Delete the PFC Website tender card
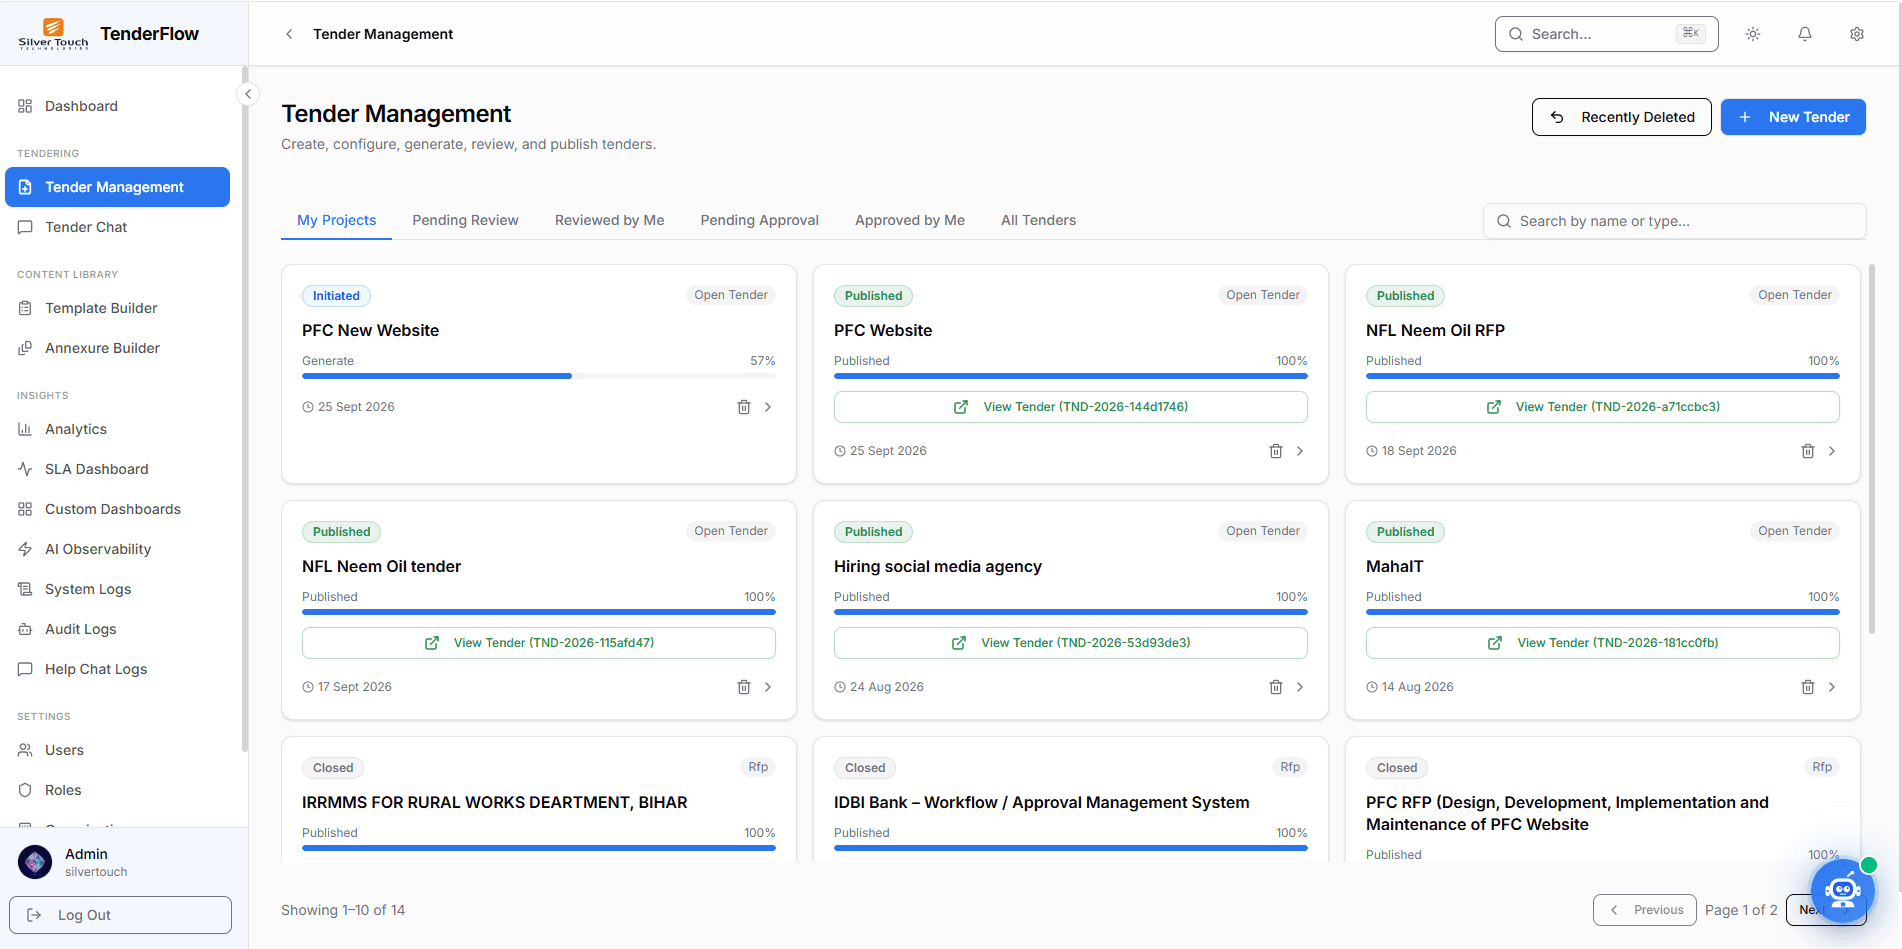Viewport: 1902px width, 949px height. pyautogui.click(x=1276, y=451)
